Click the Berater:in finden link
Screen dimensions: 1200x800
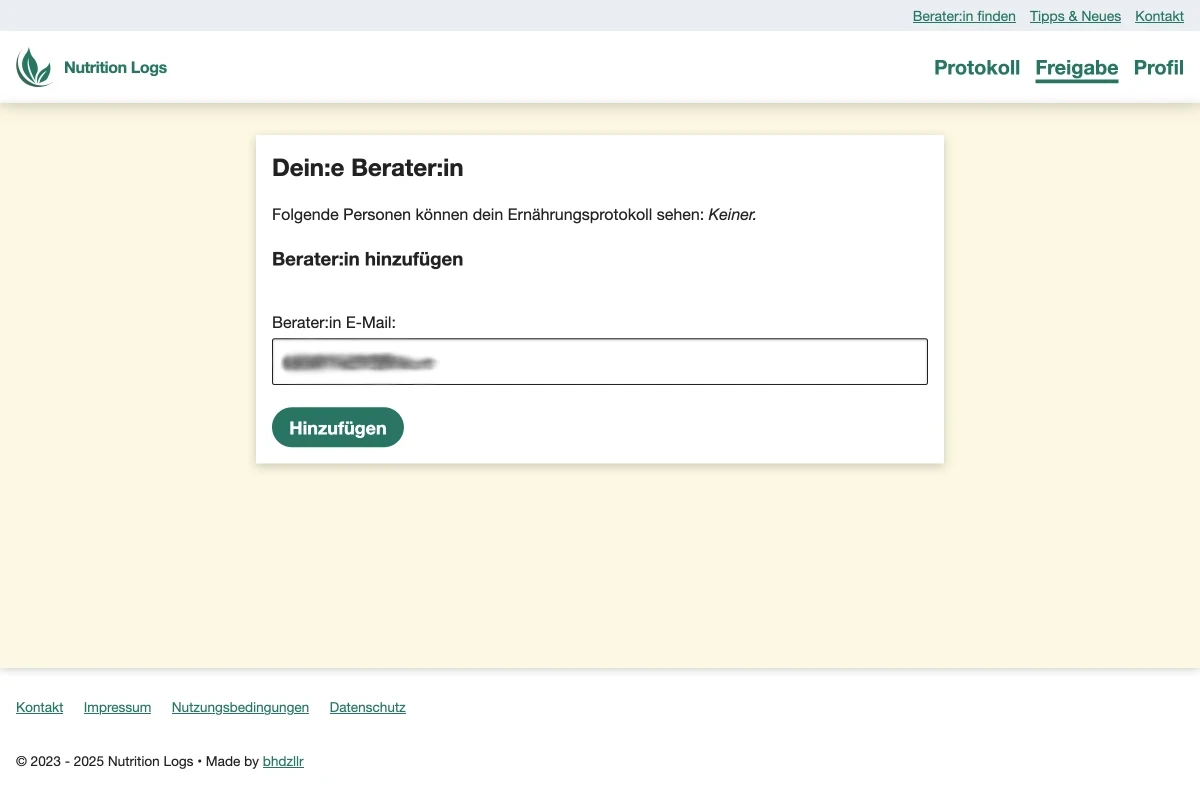click(x=963, y=16)
